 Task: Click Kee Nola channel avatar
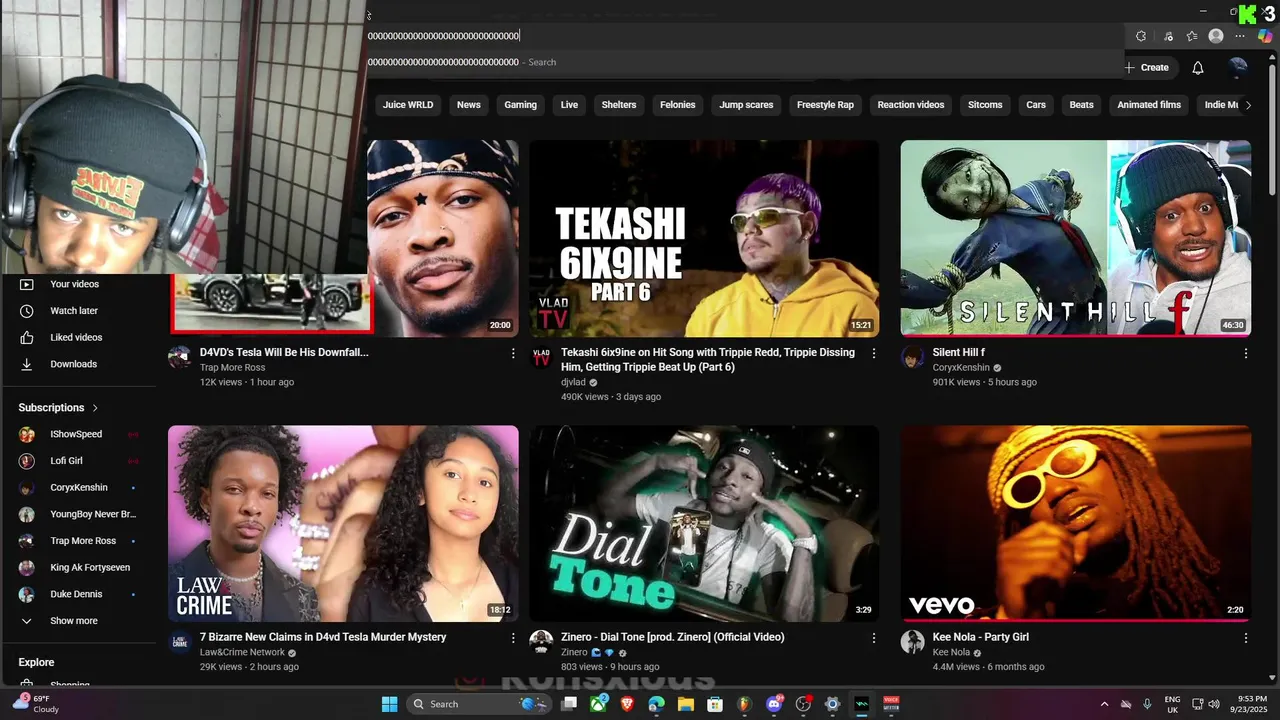pos(912,642)
